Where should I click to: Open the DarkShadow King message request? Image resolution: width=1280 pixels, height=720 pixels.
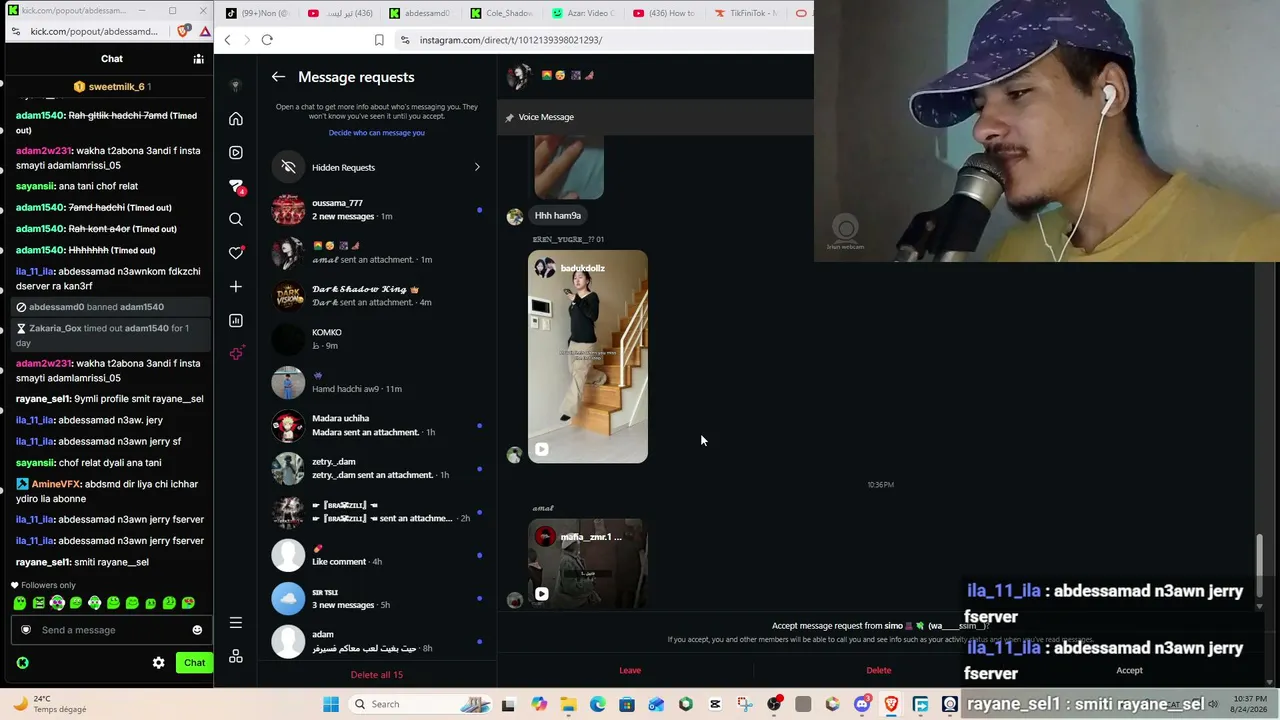(377, 296)
